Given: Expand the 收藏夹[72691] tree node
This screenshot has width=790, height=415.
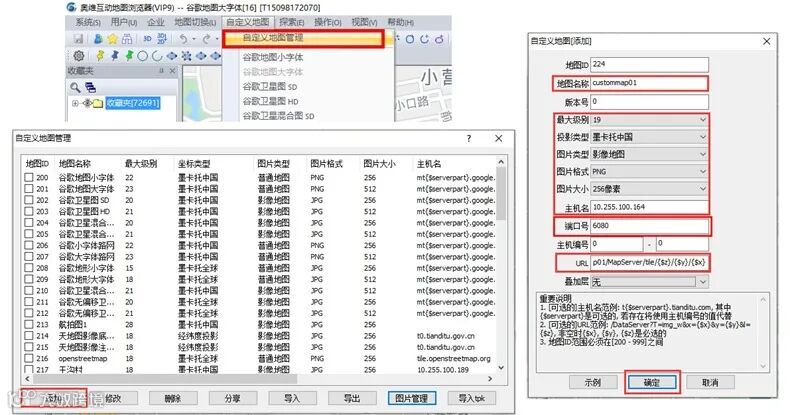Looking at the screenshot, I should click(x=75, y=103).
